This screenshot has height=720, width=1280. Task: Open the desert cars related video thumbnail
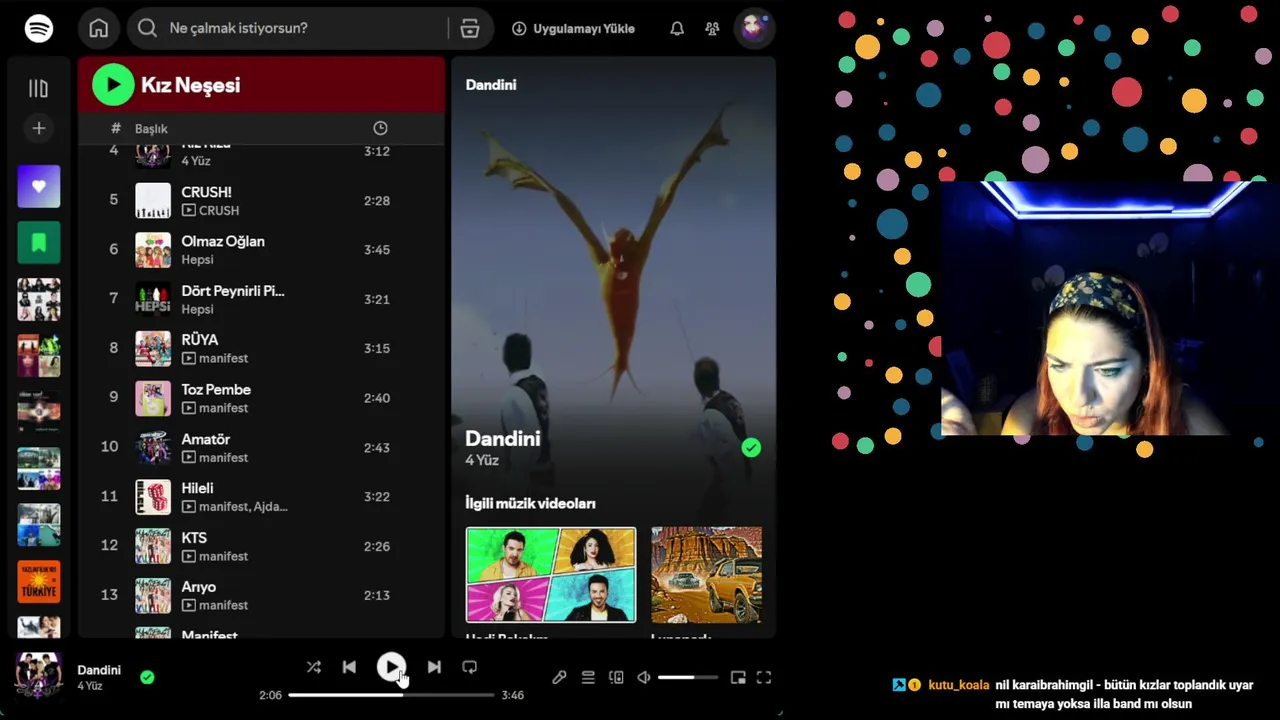[707, 575]
